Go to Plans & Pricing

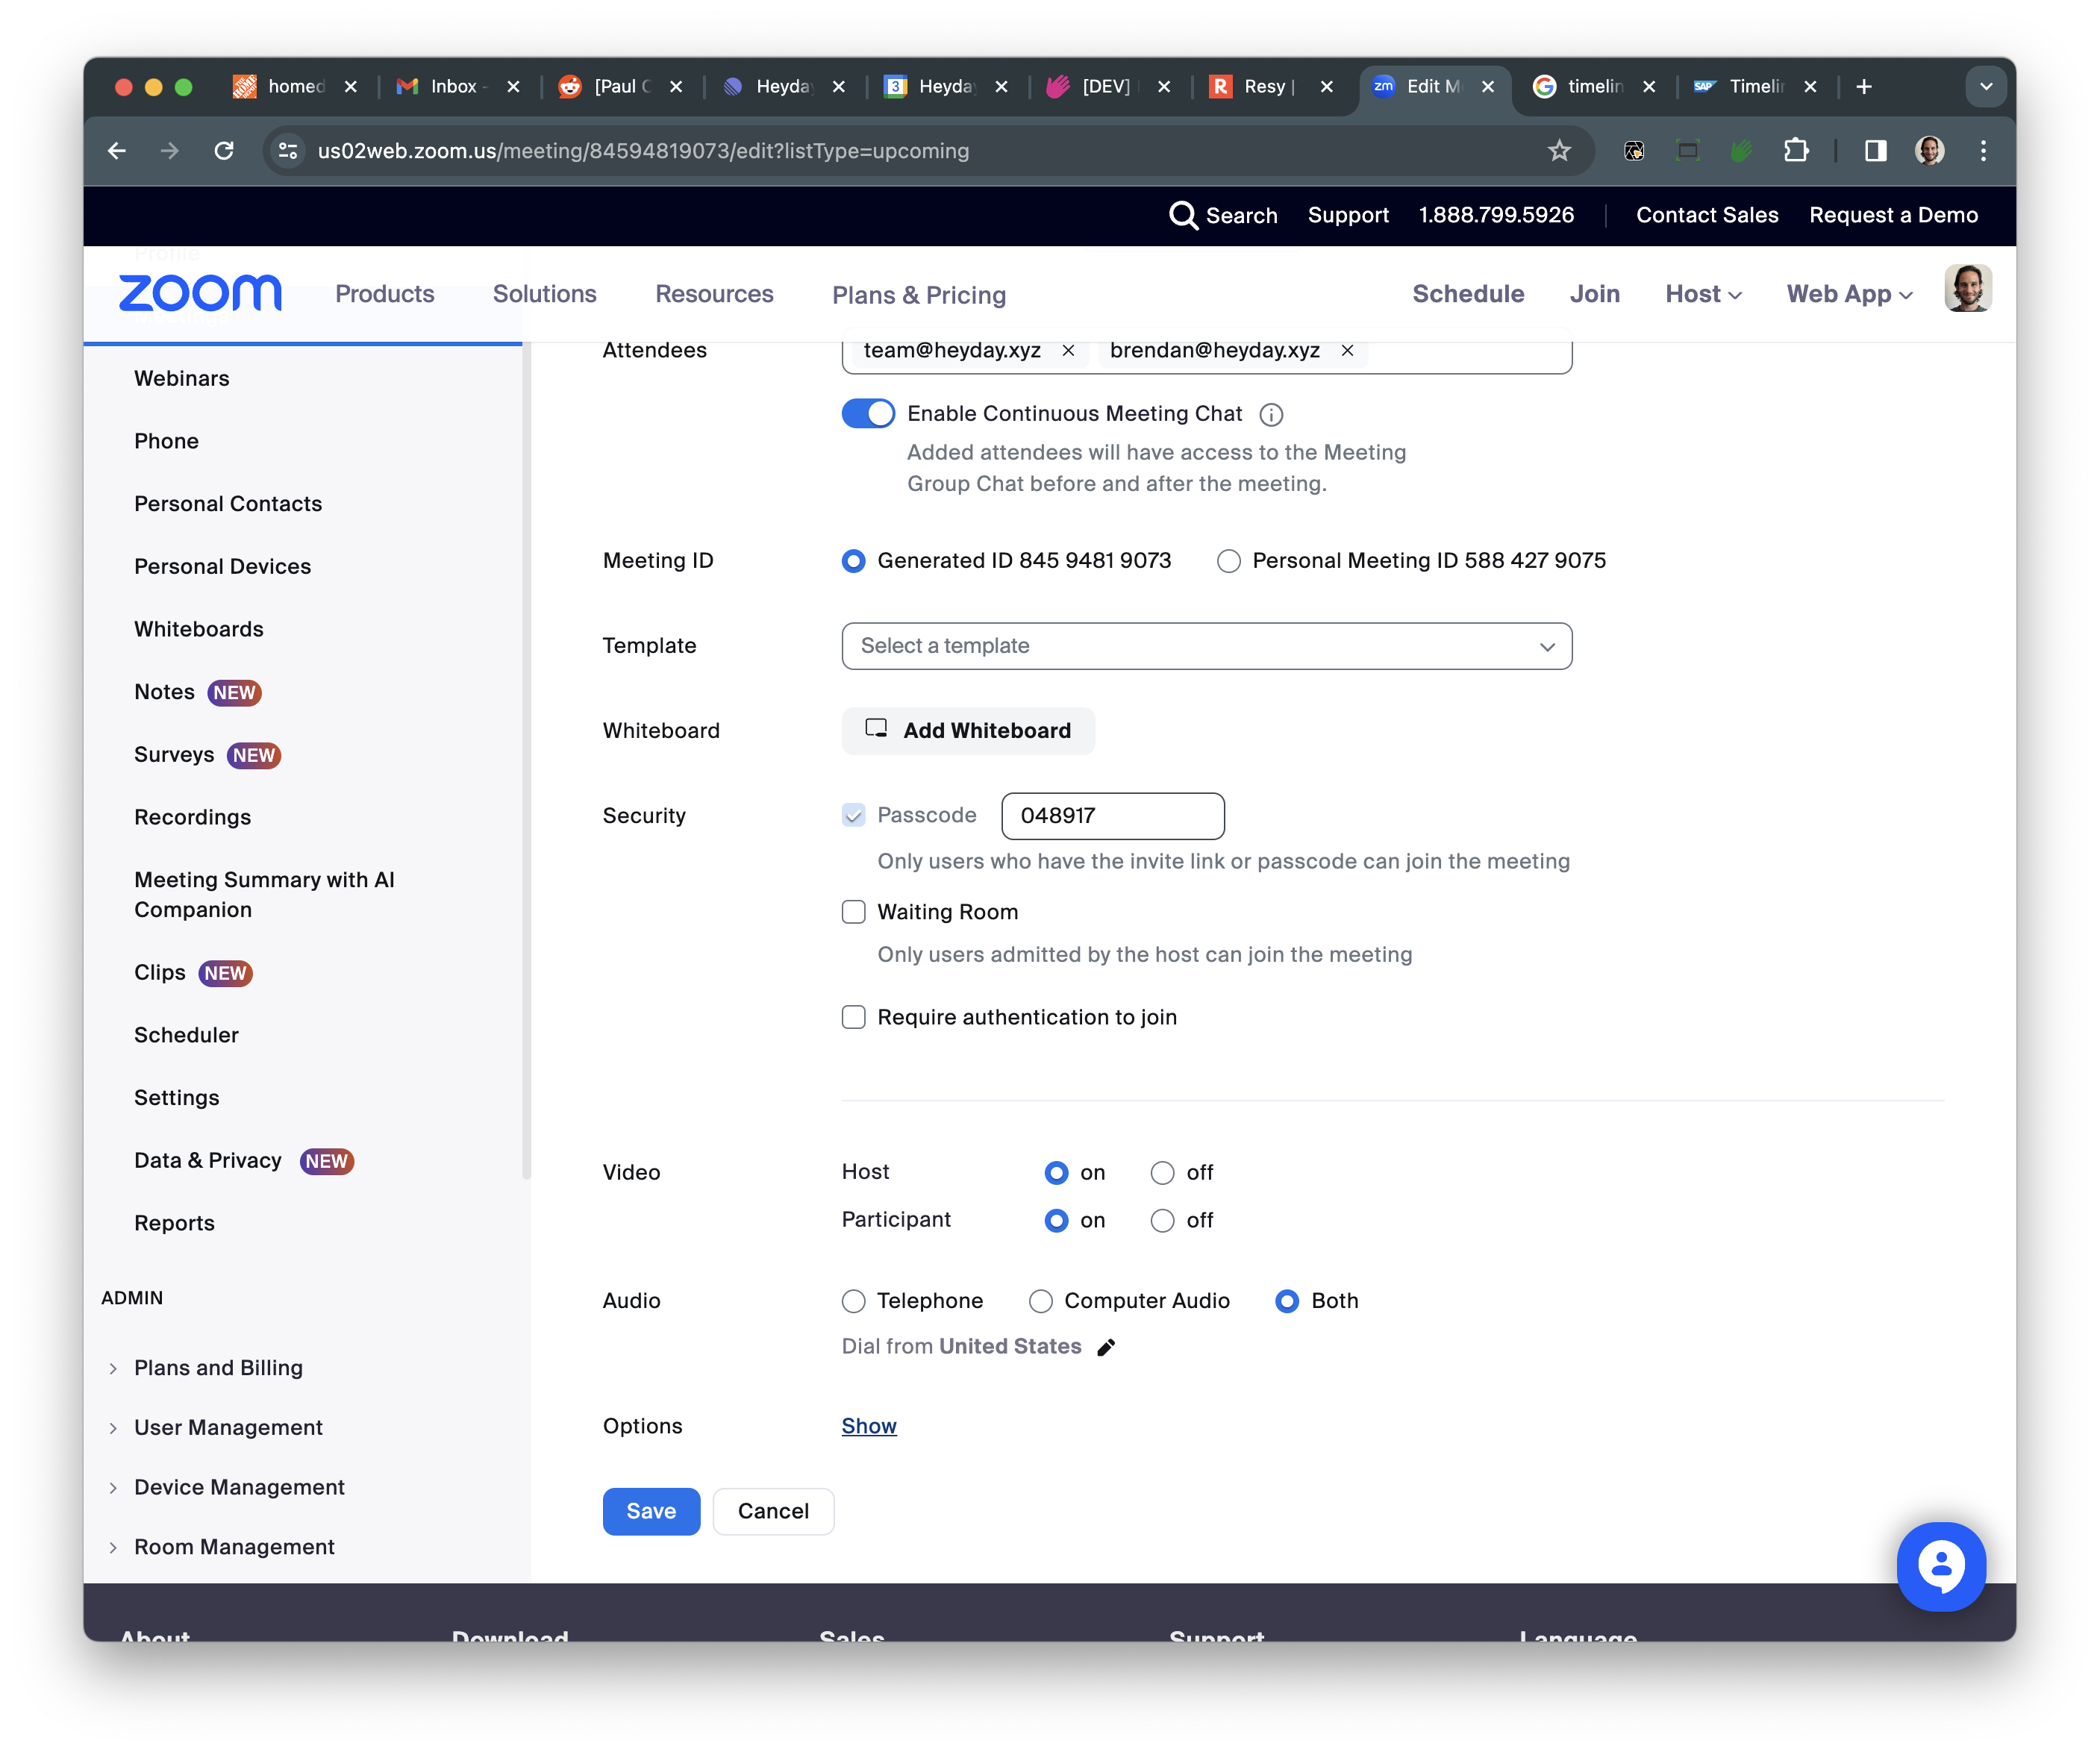pos(919,295)
